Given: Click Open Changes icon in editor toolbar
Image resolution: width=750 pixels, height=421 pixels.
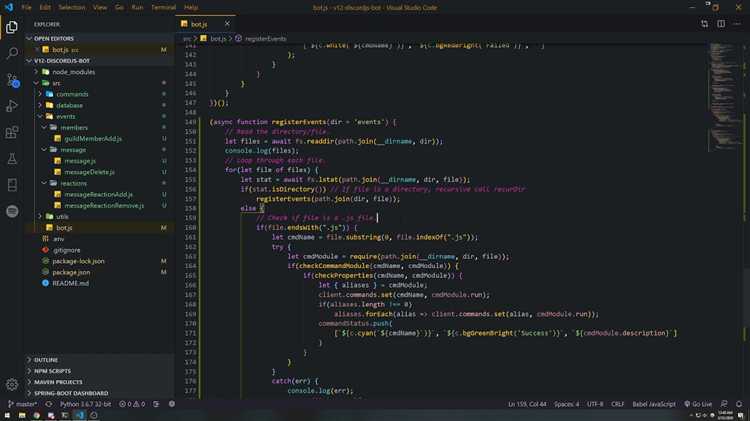Looking at the screenshot, I should pyautogui.click(x=705, y=24).
